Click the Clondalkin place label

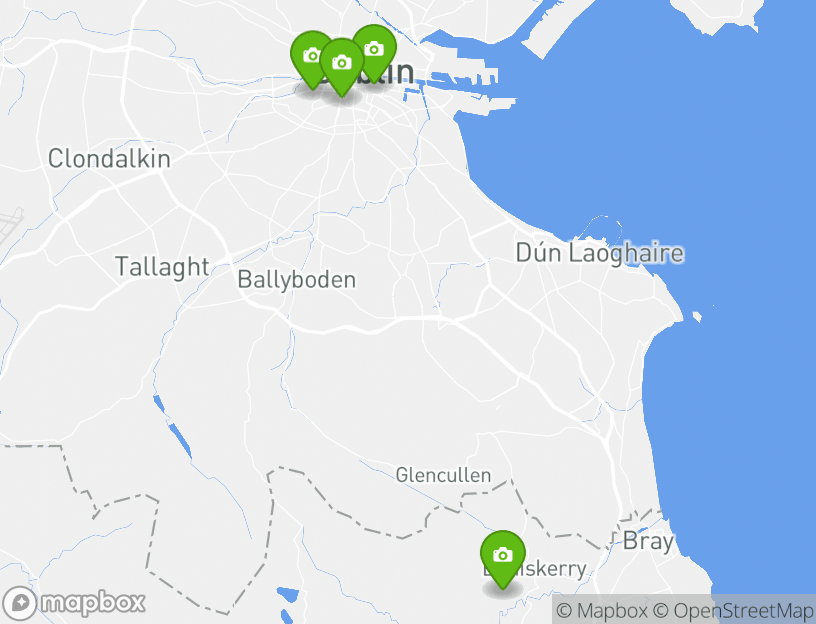pyautogui.click(x=109, y=158)
